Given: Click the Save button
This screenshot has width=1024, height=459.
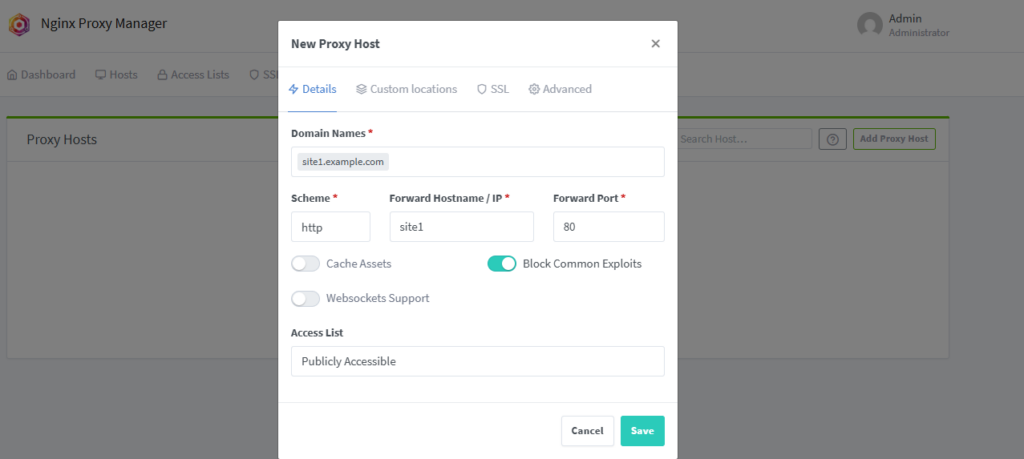Looking at the screenshot, I should (x=643, y=431).
